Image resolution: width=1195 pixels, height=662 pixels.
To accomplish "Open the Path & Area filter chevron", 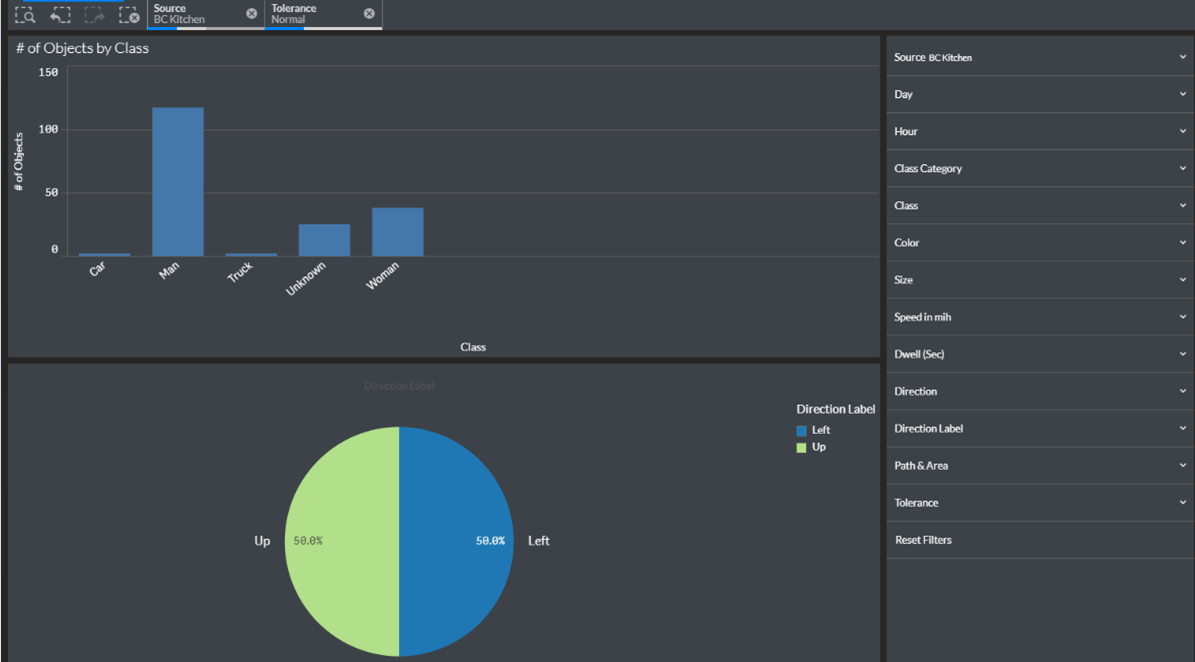I will click(x=1183, y=465).
